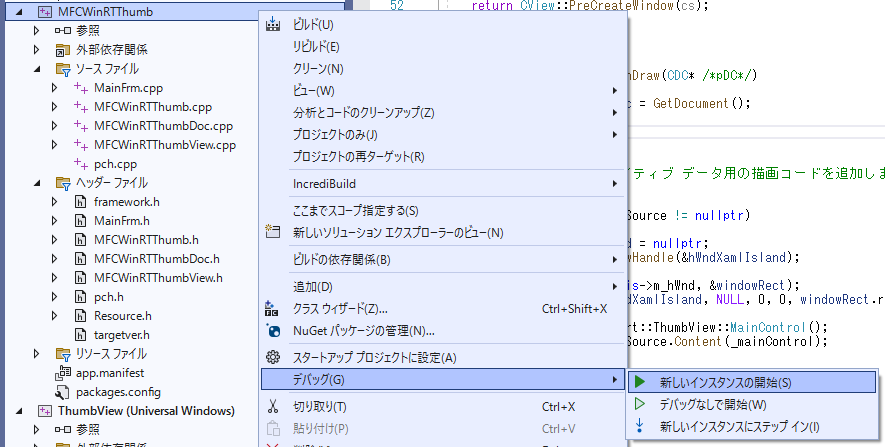Click the ソース ファイル filter folder icon
This screenshot has height=447, width=885.
[63, 69]
